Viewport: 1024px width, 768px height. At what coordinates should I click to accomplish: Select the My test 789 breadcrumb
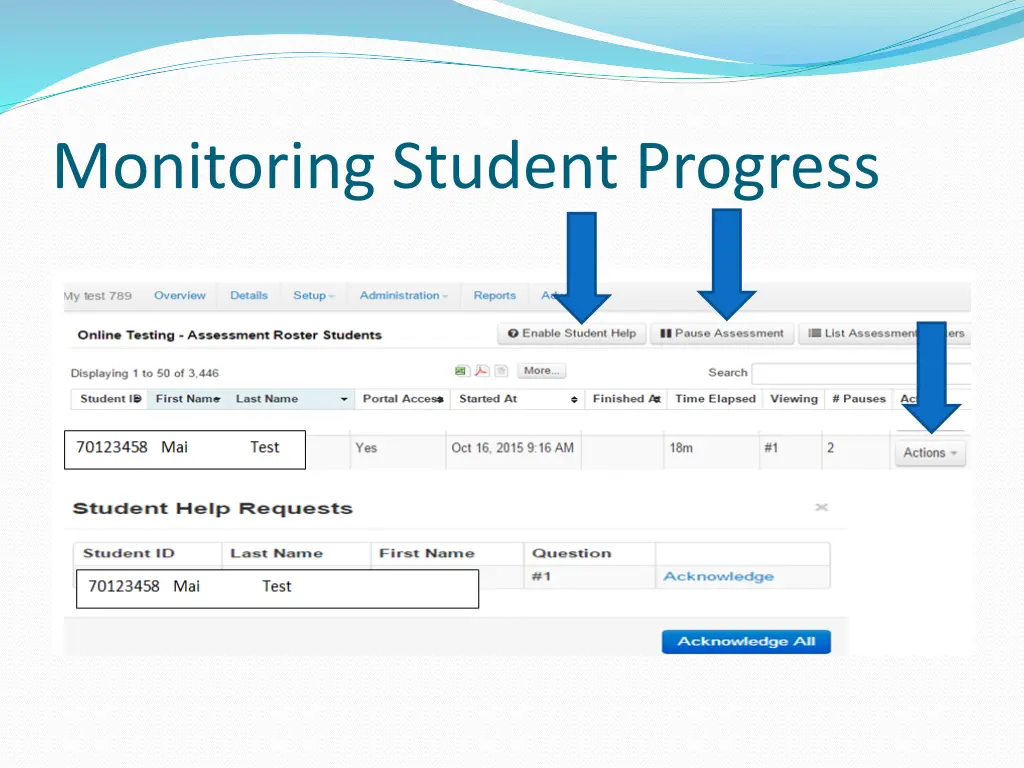[x=98, y=296]
